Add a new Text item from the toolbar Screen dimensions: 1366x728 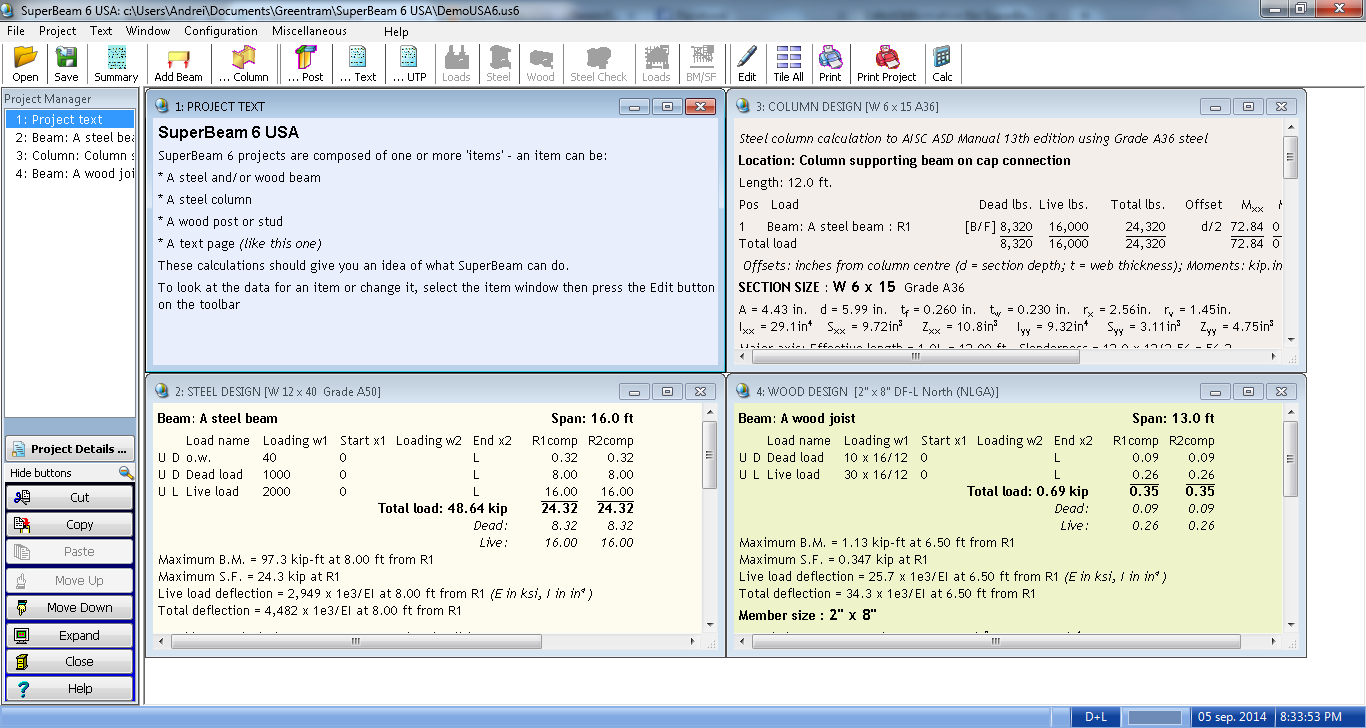click(x=358, y=63)
